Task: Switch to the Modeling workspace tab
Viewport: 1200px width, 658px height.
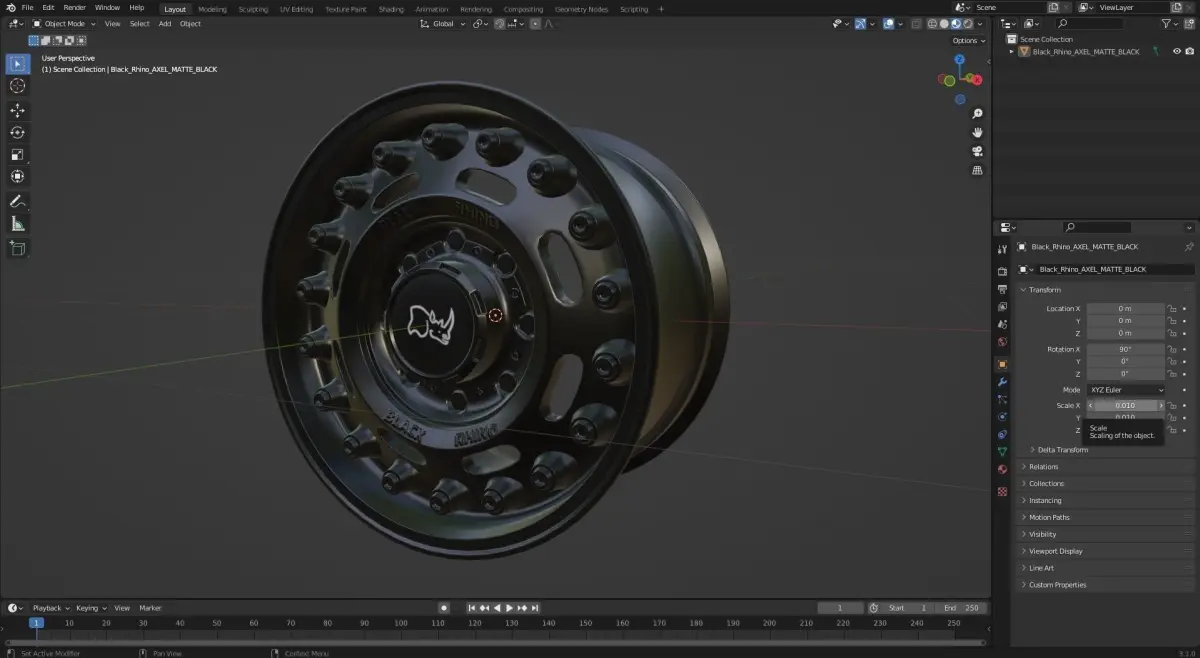Action: pyautogui.click(x=212, y=9)
